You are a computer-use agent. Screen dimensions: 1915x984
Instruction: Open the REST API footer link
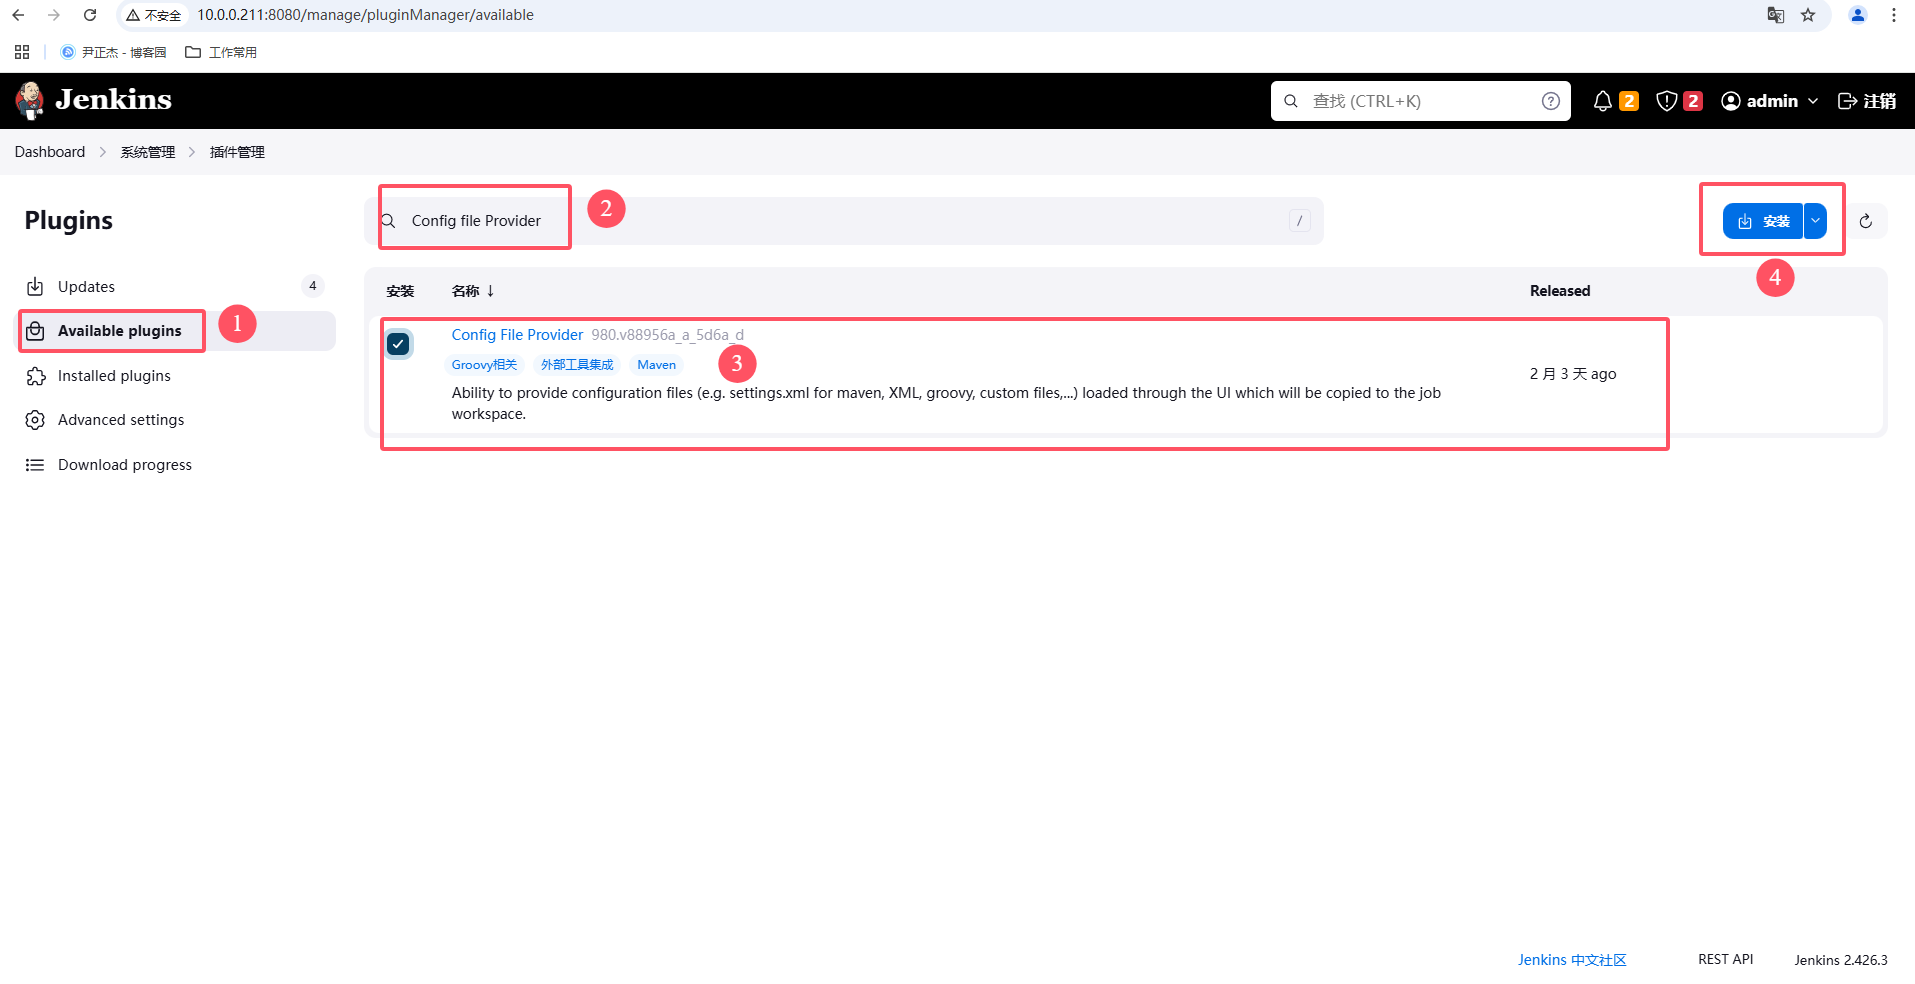pos(1726,960)
